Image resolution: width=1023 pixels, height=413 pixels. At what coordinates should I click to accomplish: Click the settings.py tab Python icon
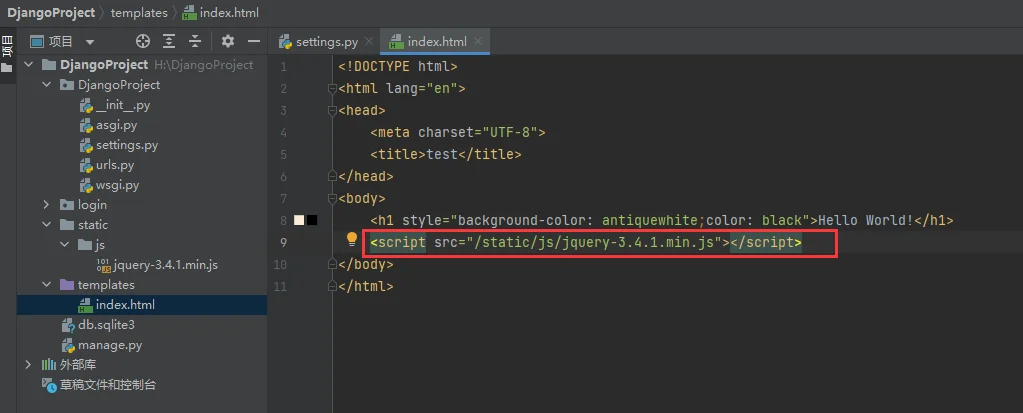click(x=286, y=42)
